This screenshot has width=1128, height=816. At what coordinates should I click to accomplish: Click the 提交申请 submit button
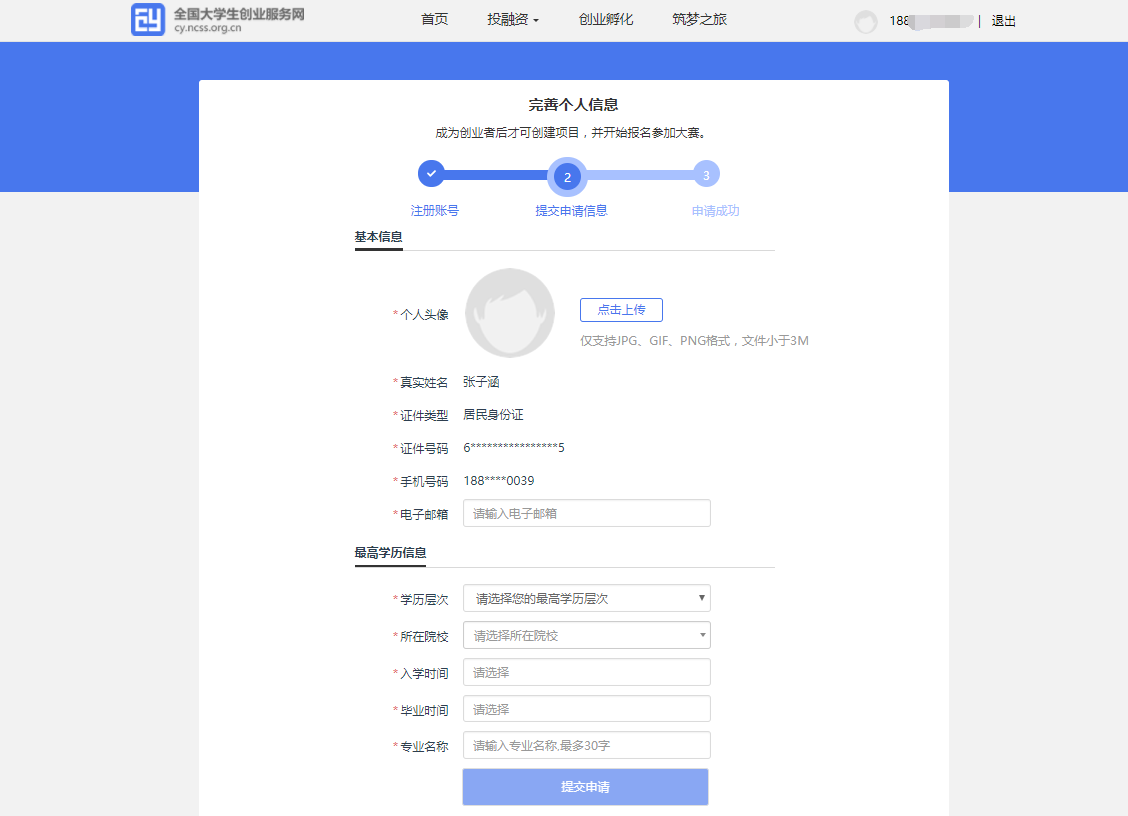pos(585,787)
